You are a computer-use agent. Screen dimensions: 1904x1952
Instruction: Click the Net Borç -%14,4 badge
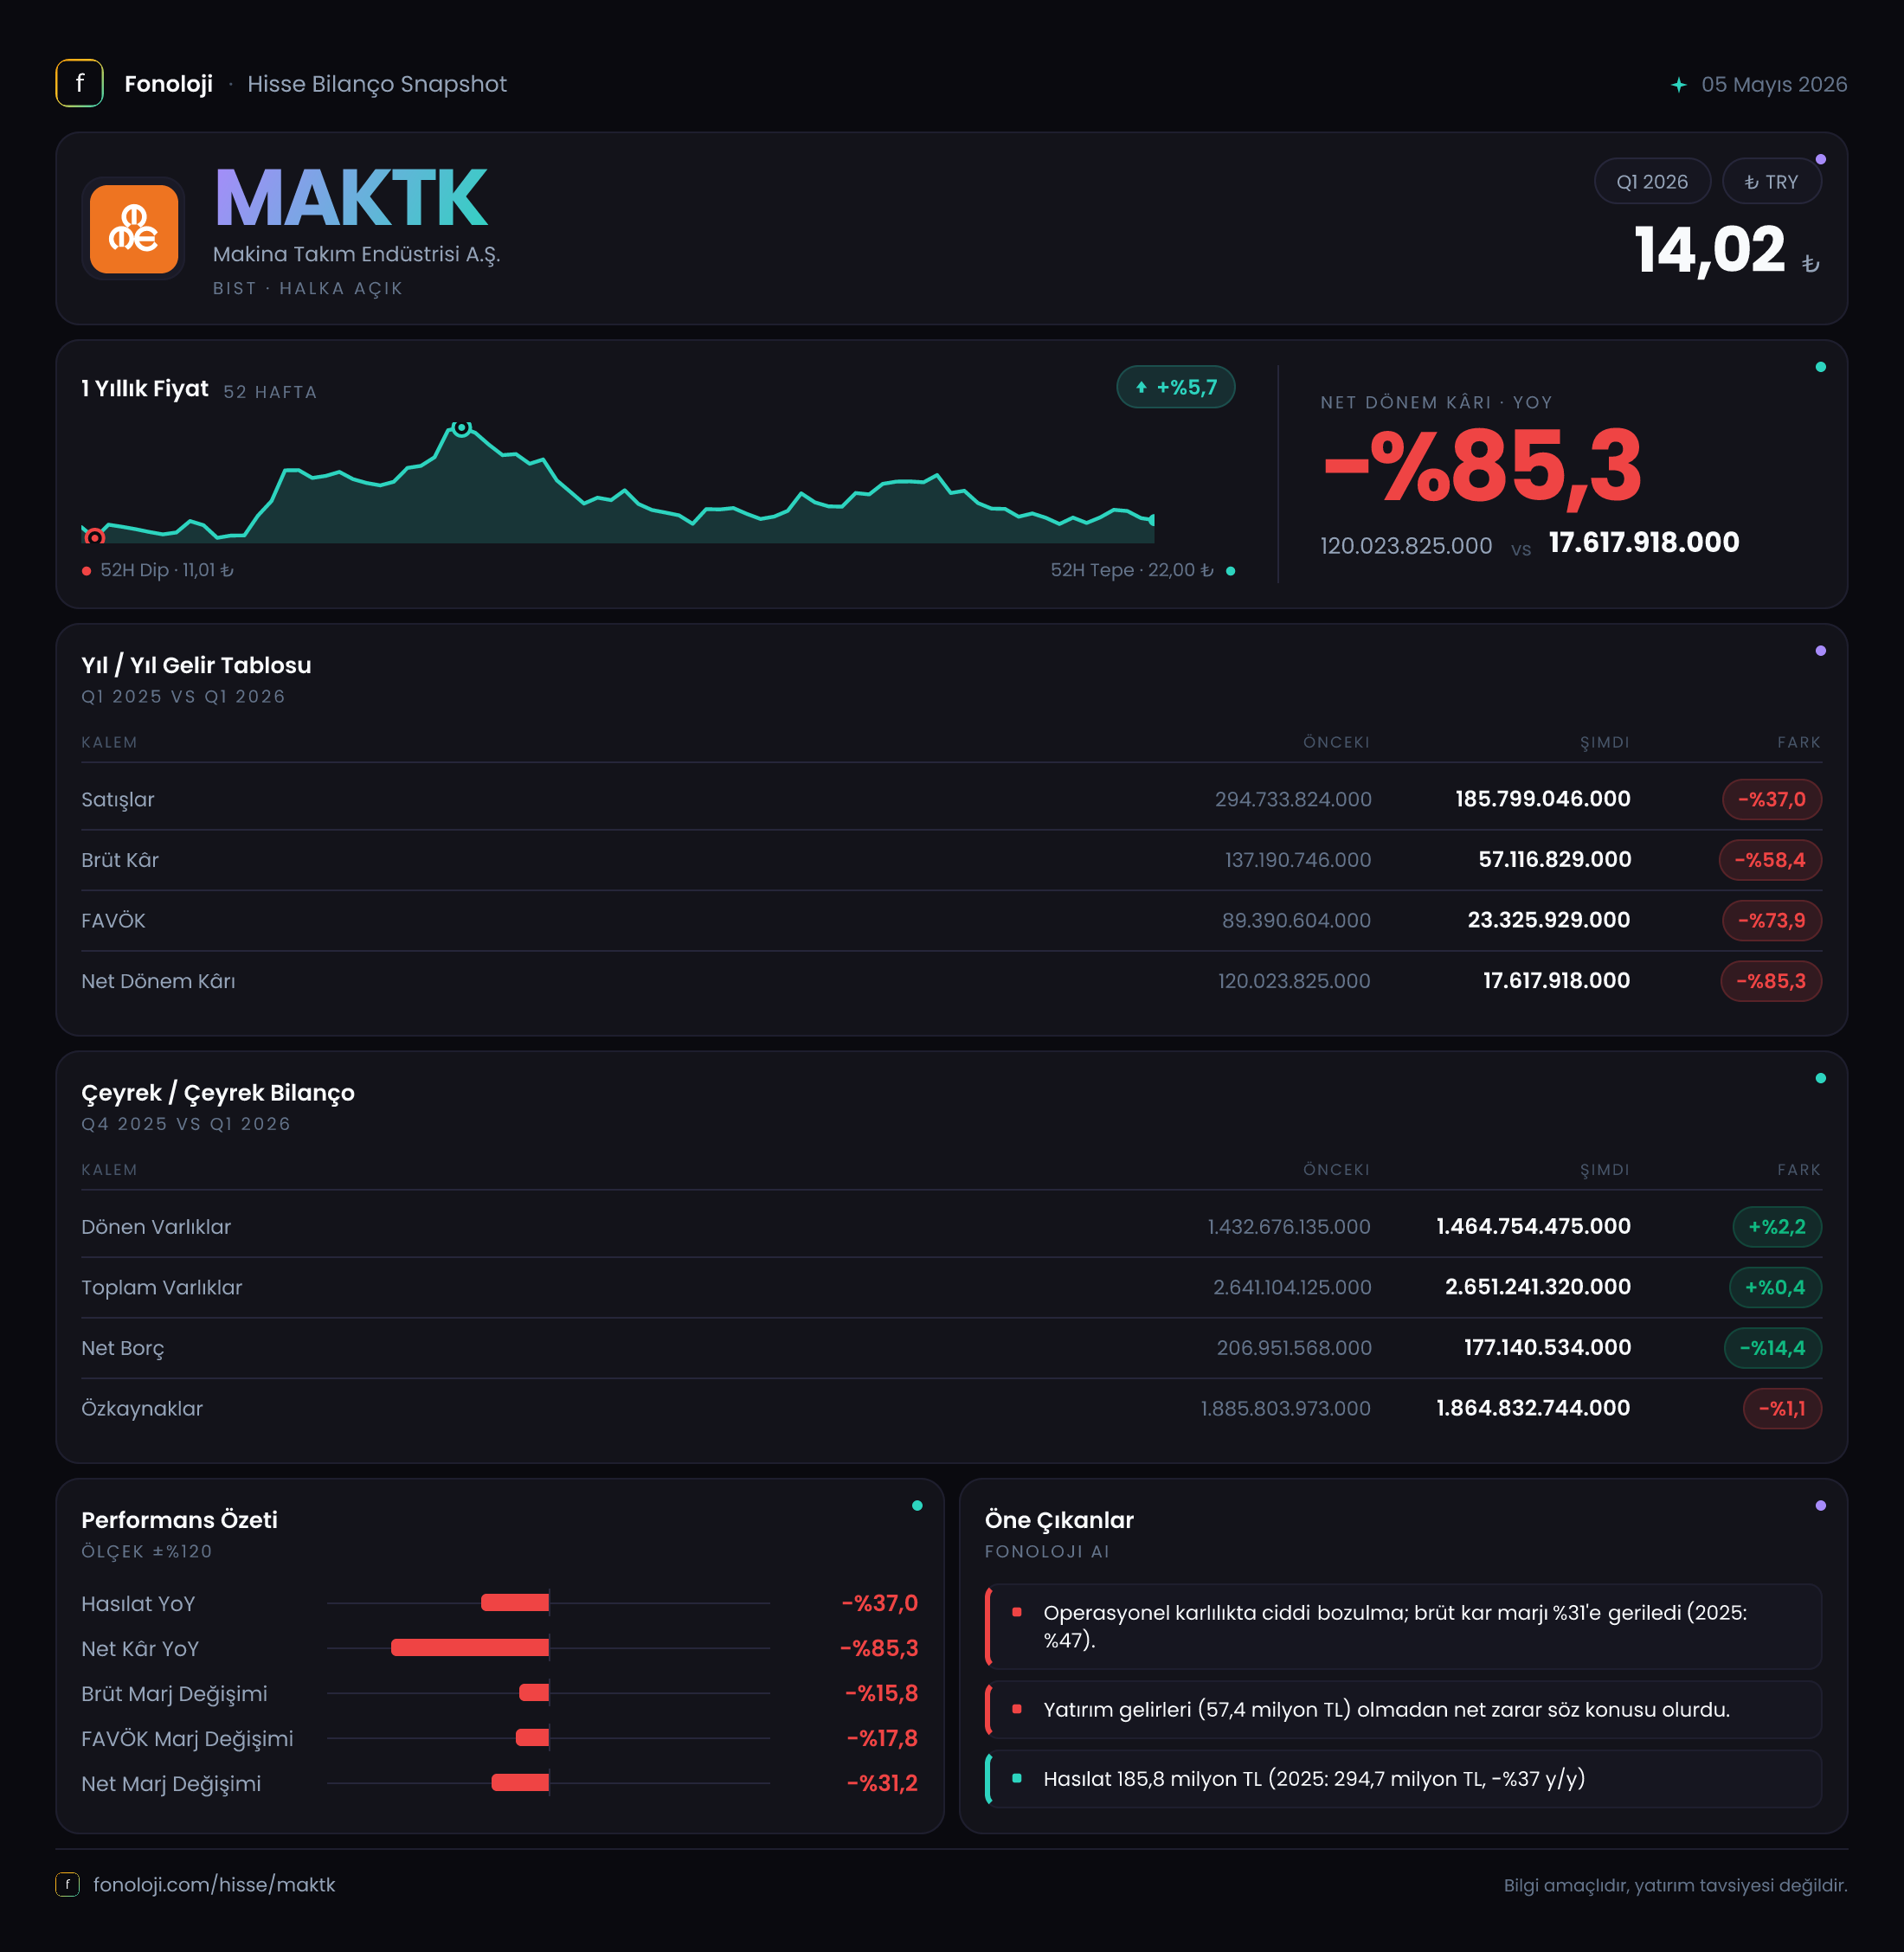coord(1772,1348)
